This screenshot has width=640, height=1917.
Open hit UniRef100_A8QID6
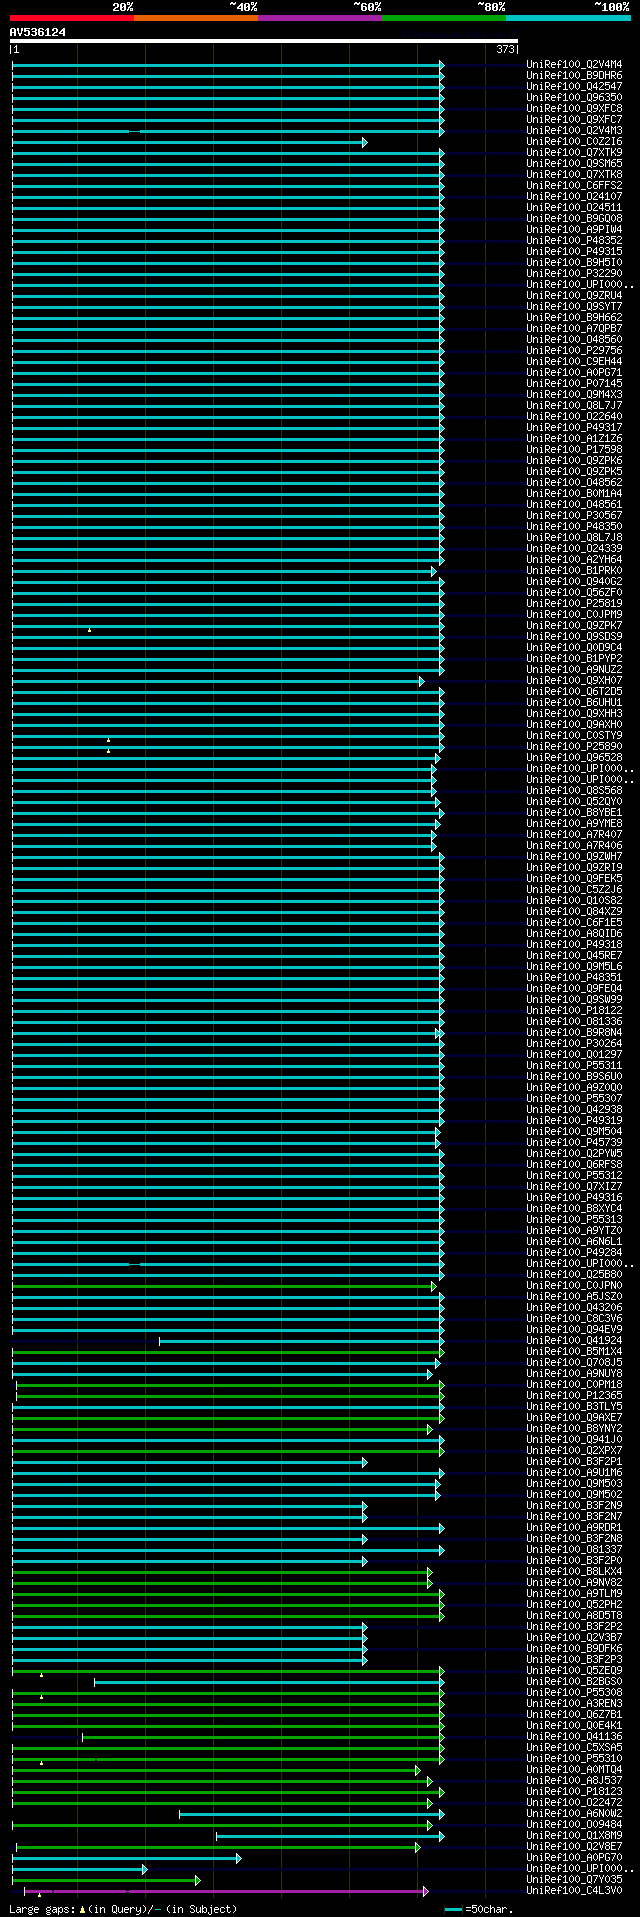pos(575,933)
